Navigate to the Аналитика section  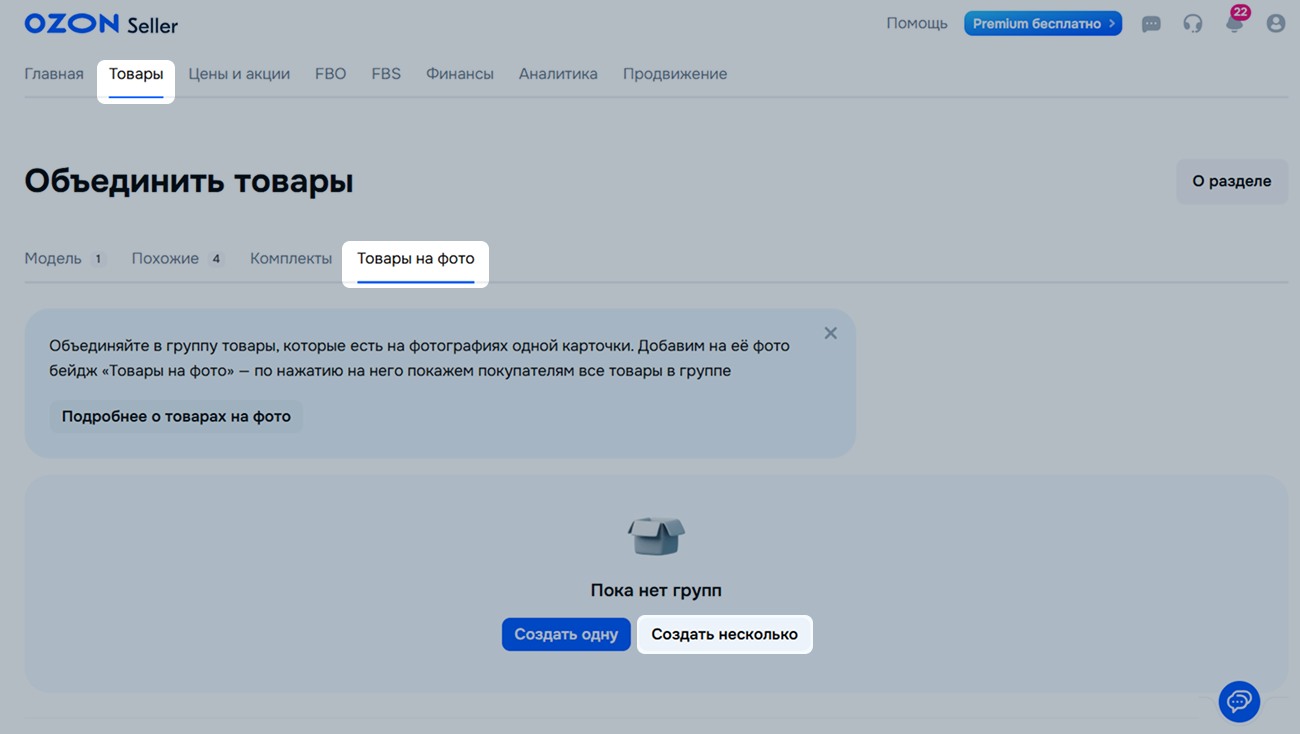point(558,74)
